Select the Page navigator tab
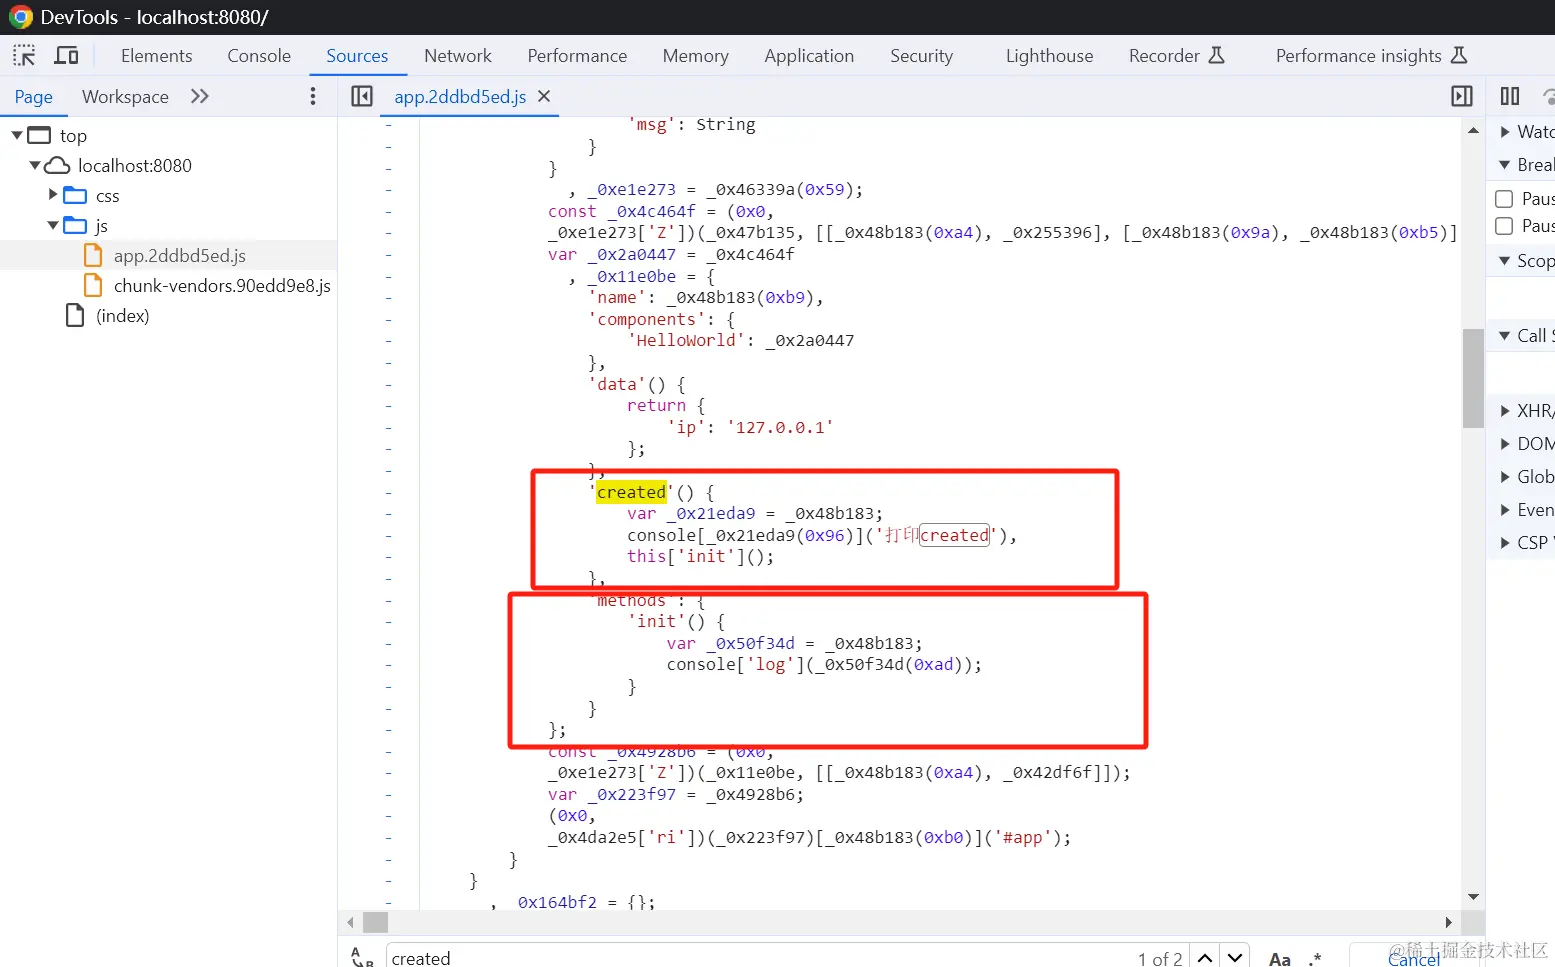The height and width of the screenshot is (967, 1555). click(33, 97)
